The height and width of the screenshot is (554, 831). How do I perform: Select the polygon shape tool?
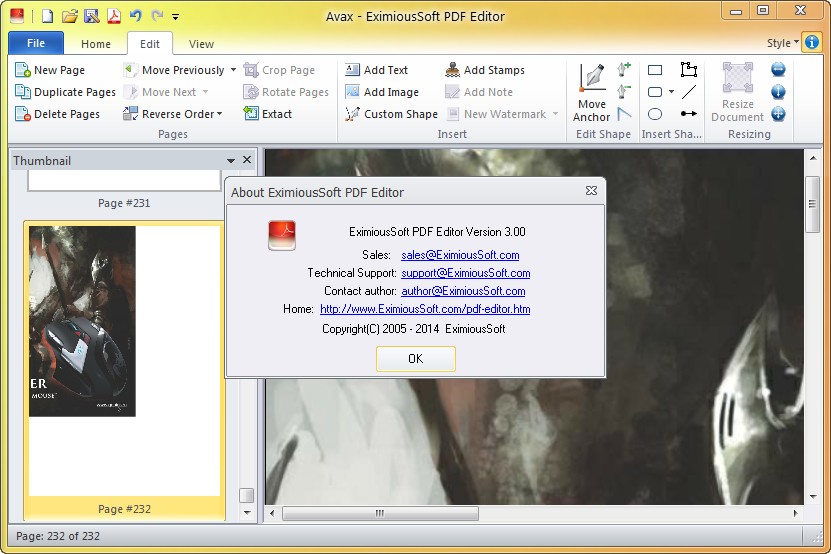[x=688, y=69]
